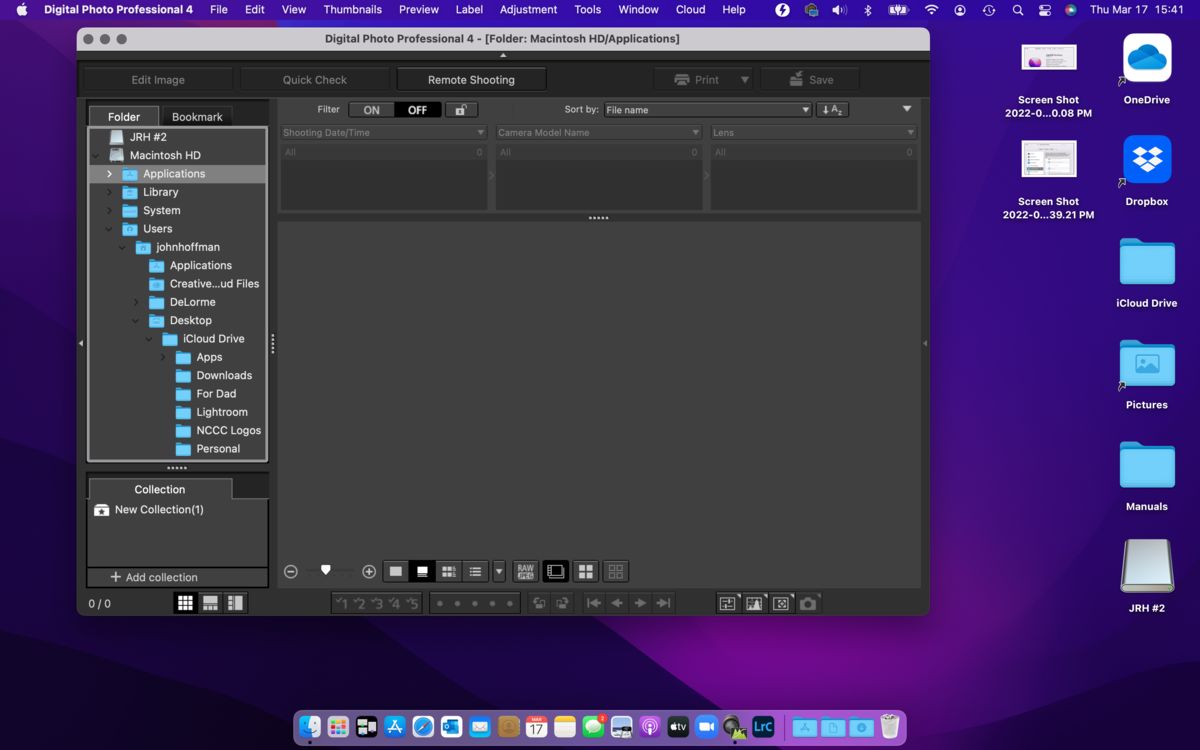This screenshot has width=1200, height=750.
Task: Click the zoom-out minus thumbnail size icon
Action: click(291, 572)
